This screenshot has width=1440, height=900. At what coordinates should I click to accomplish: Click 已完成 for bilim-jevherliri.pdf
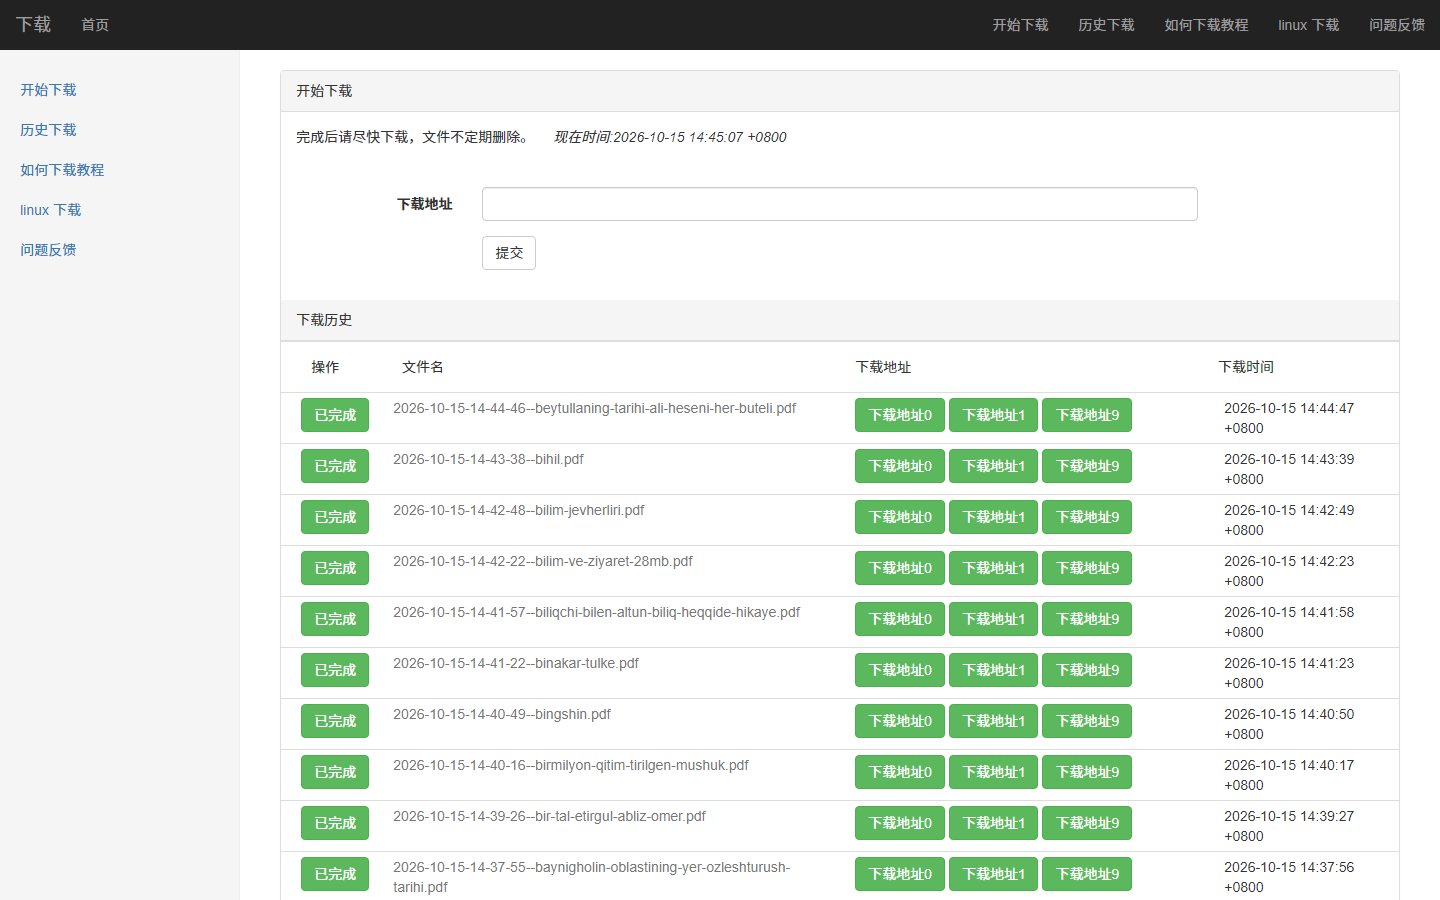click(x=335, y=517)
